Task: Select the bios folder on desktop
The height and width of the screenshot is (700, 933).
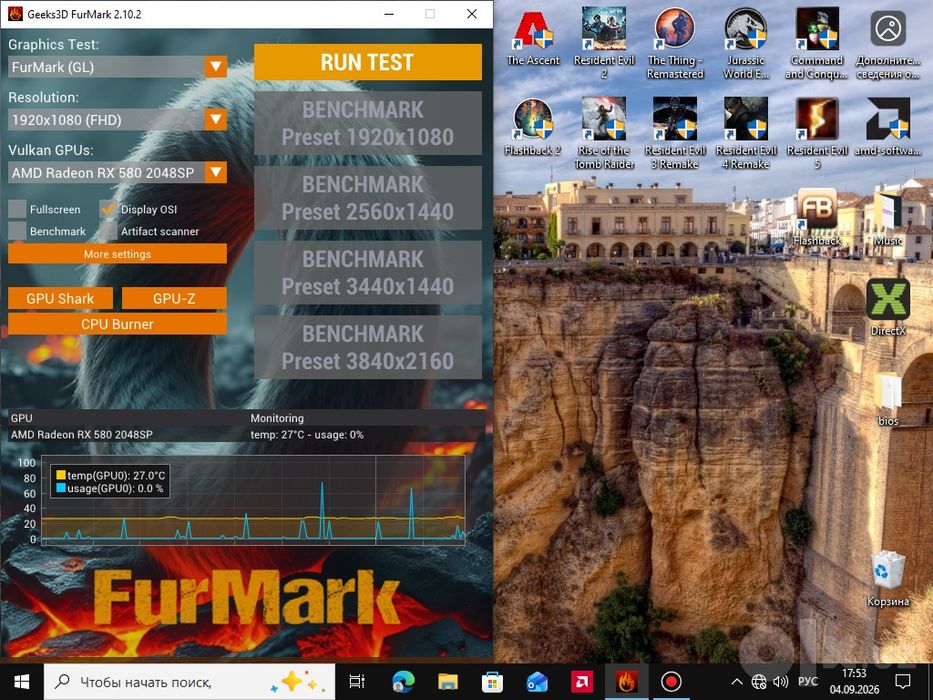Action: click(x=888, y=398)
